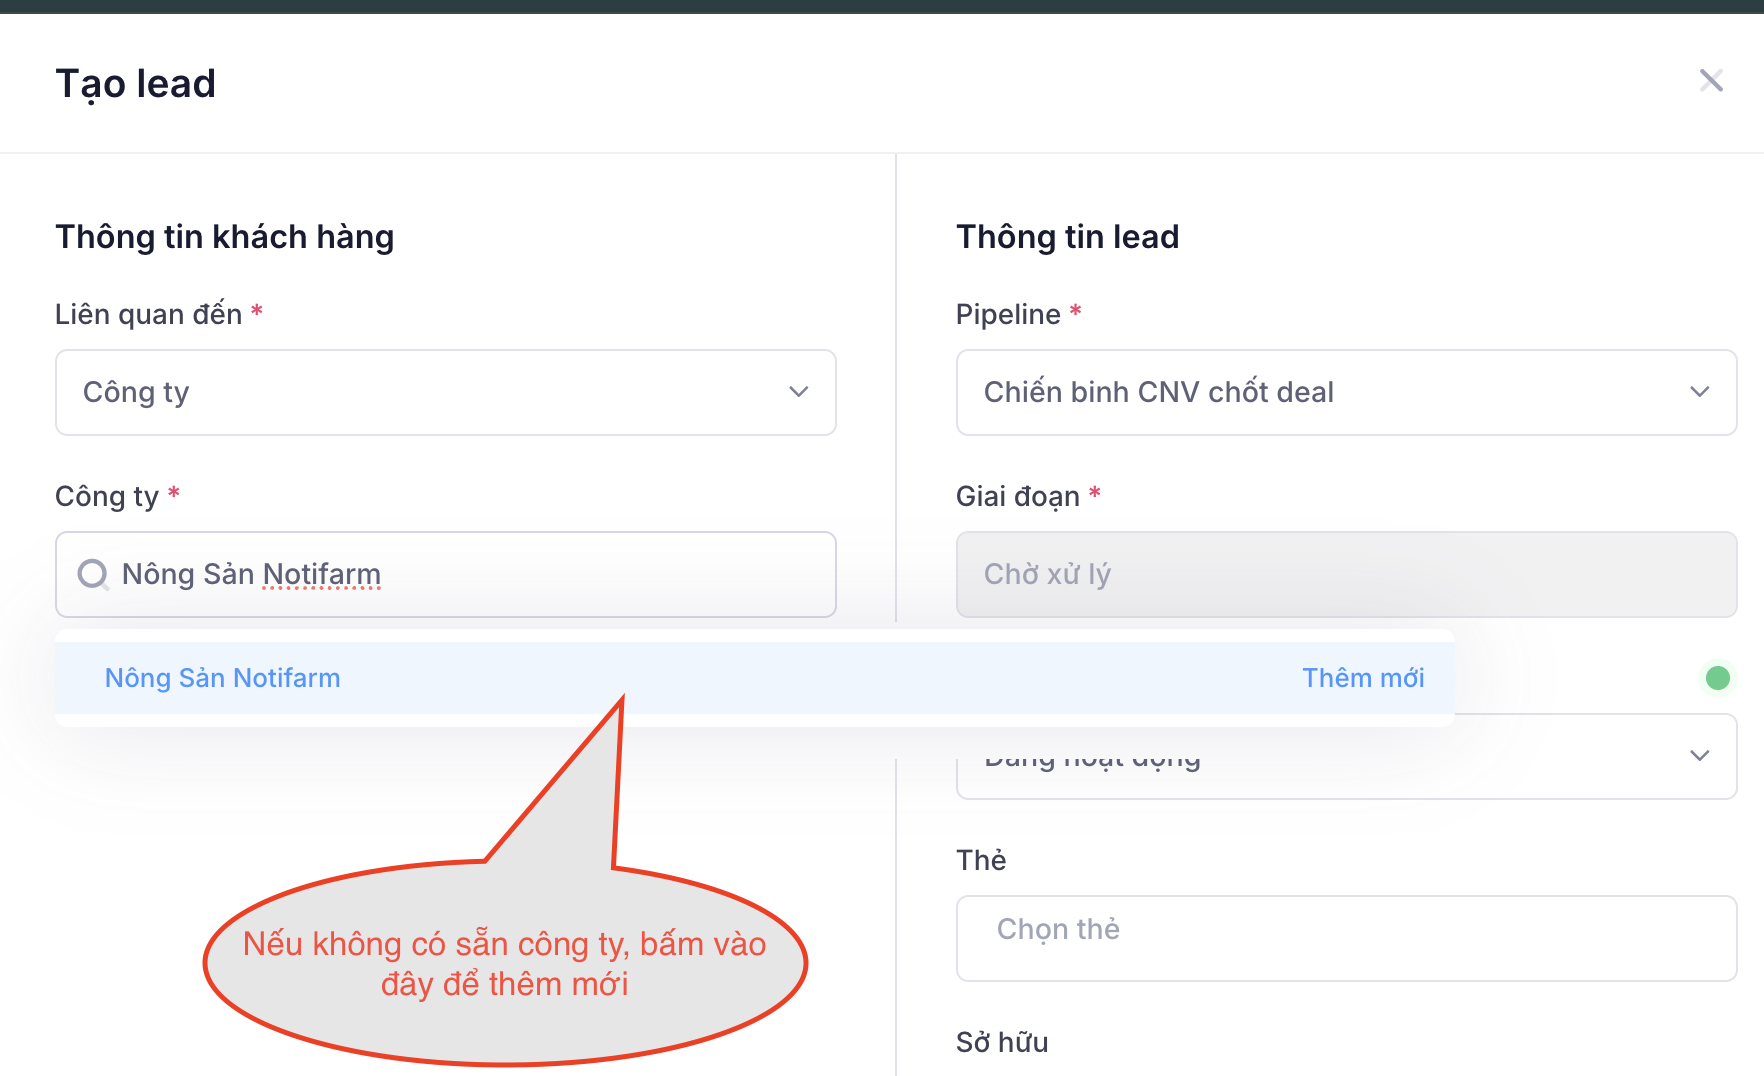Click the Công ty value in Liên quan đến
This screenshot has height=1076, width=1764.
coord(136,392)
